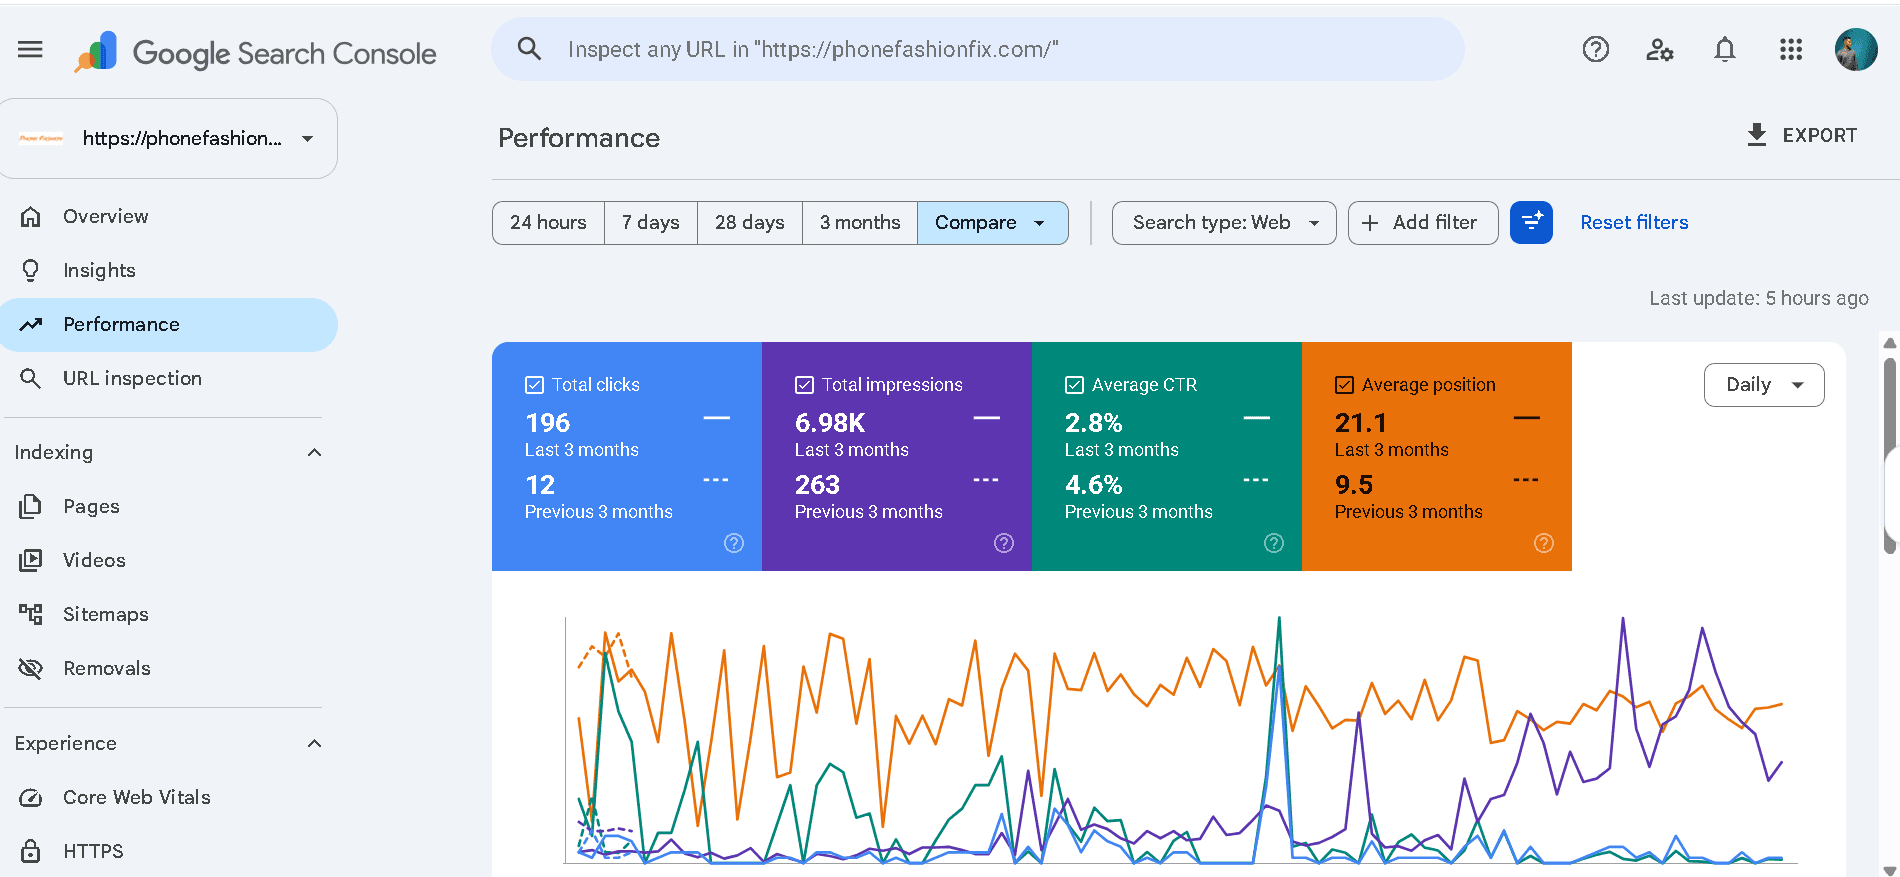Click the Overview home icon
The height and width of the screenshot is (877, 1900).
coord(31,216)
